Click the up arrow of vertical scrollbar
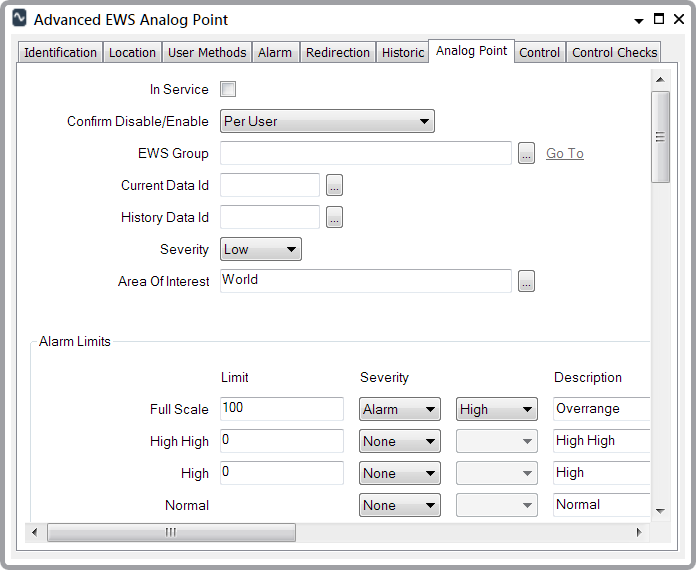 click(x=660, y=78)
